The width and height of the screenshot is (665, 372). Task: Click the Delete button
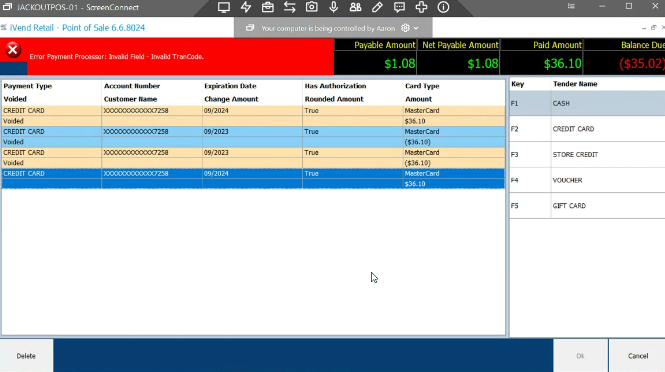[x=26, y=356]
